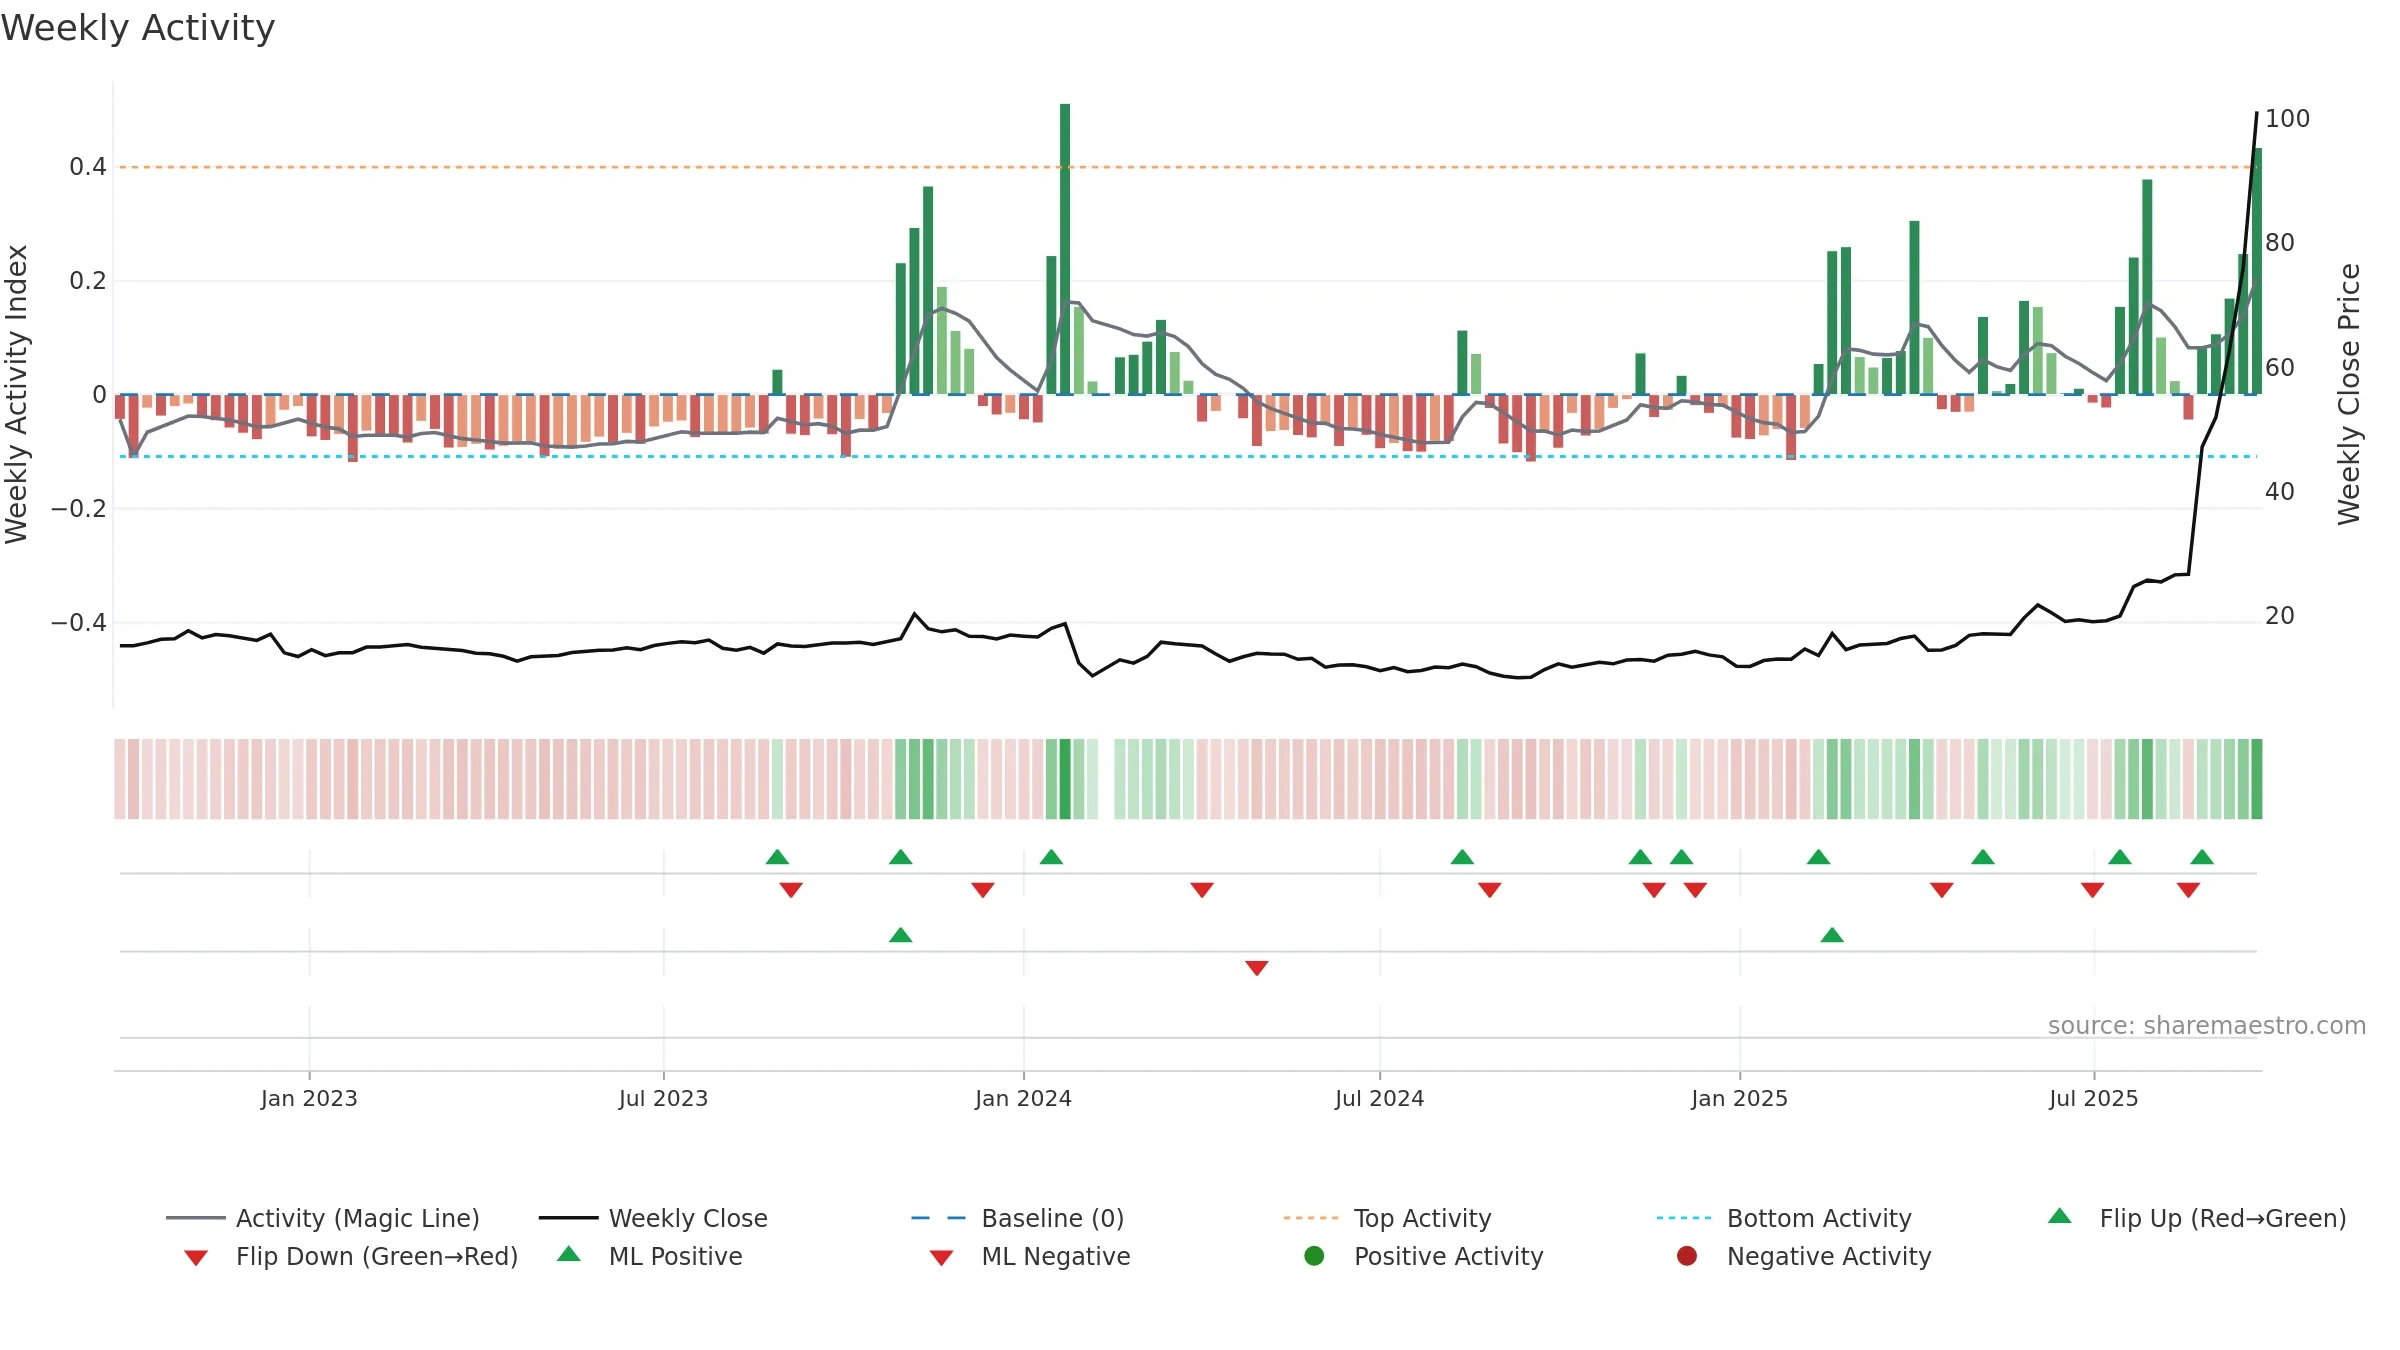Viewport: 2400px width, 1350px height.
Task: Click the Jul 2025 axis label
Action: pos(2093,1098)
